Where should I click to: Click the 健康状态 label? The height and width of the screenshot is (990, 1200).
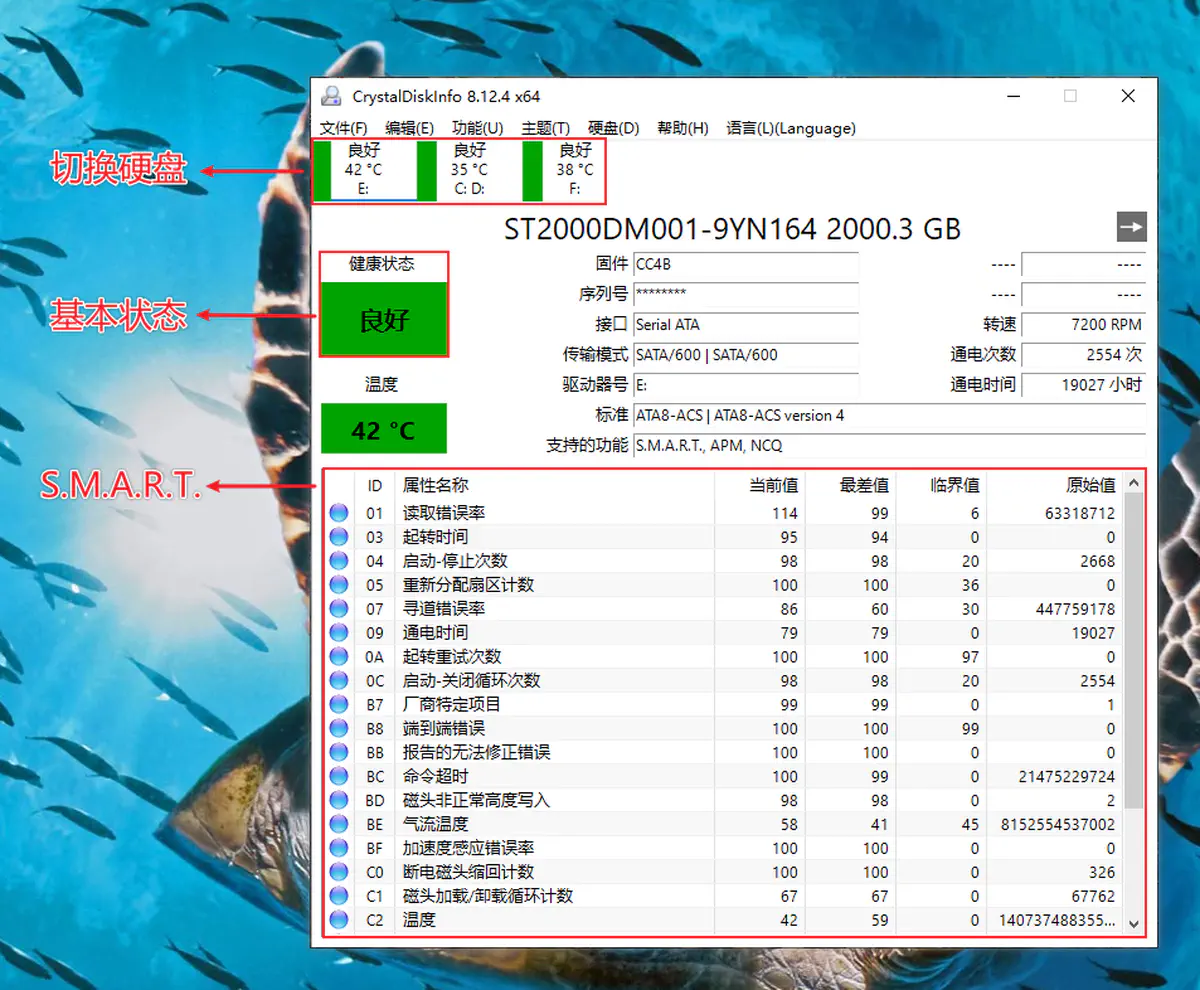(382, 264)
